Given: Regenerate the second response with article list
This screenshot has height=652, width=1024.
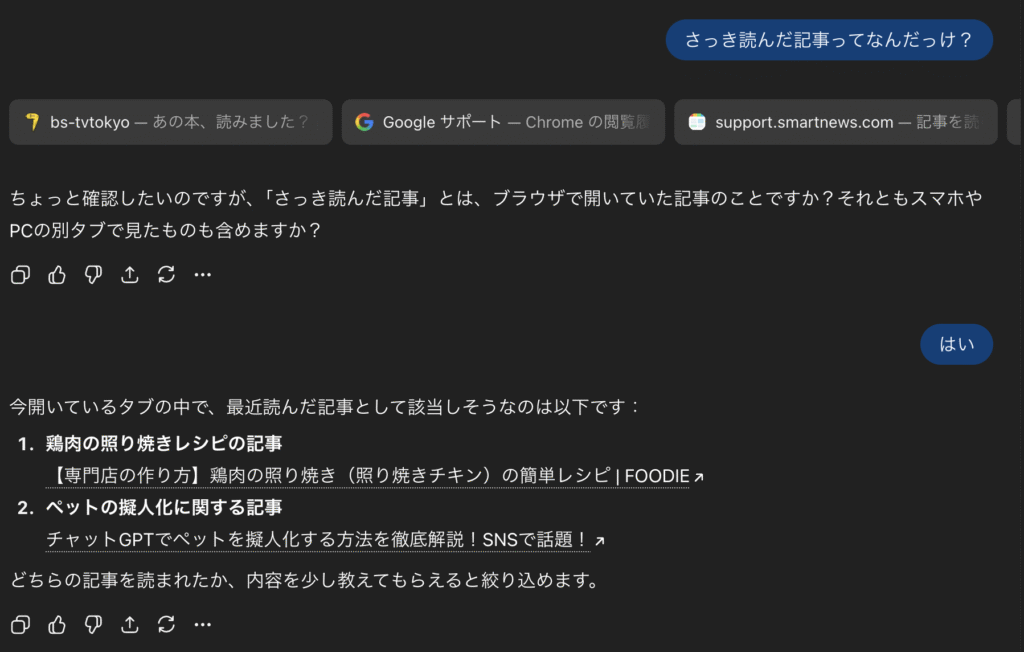Looking at the screenshot, I should pyautogui.click(x=166, y=625).
